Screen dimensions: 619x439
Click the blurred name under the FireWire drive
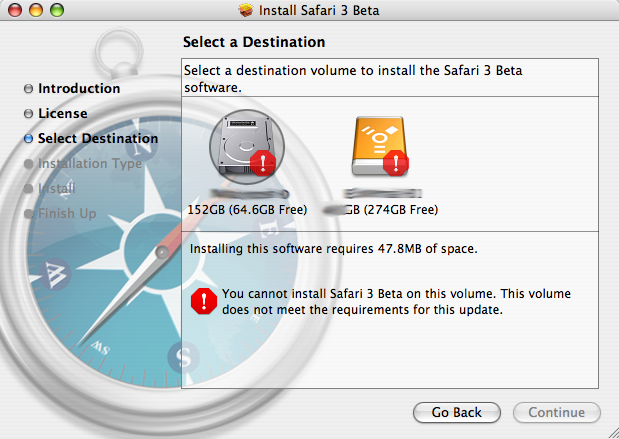tap(382, 193)
